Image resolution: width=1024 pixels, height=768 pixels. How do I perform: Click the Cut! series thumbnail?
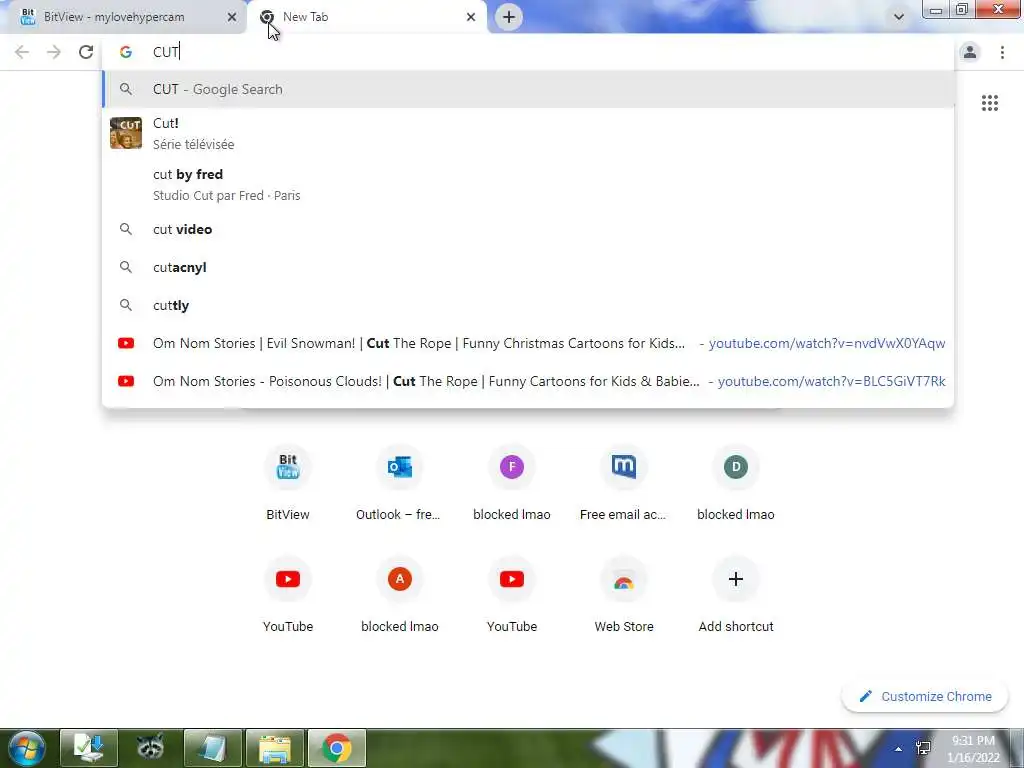[x=126, y=133]
